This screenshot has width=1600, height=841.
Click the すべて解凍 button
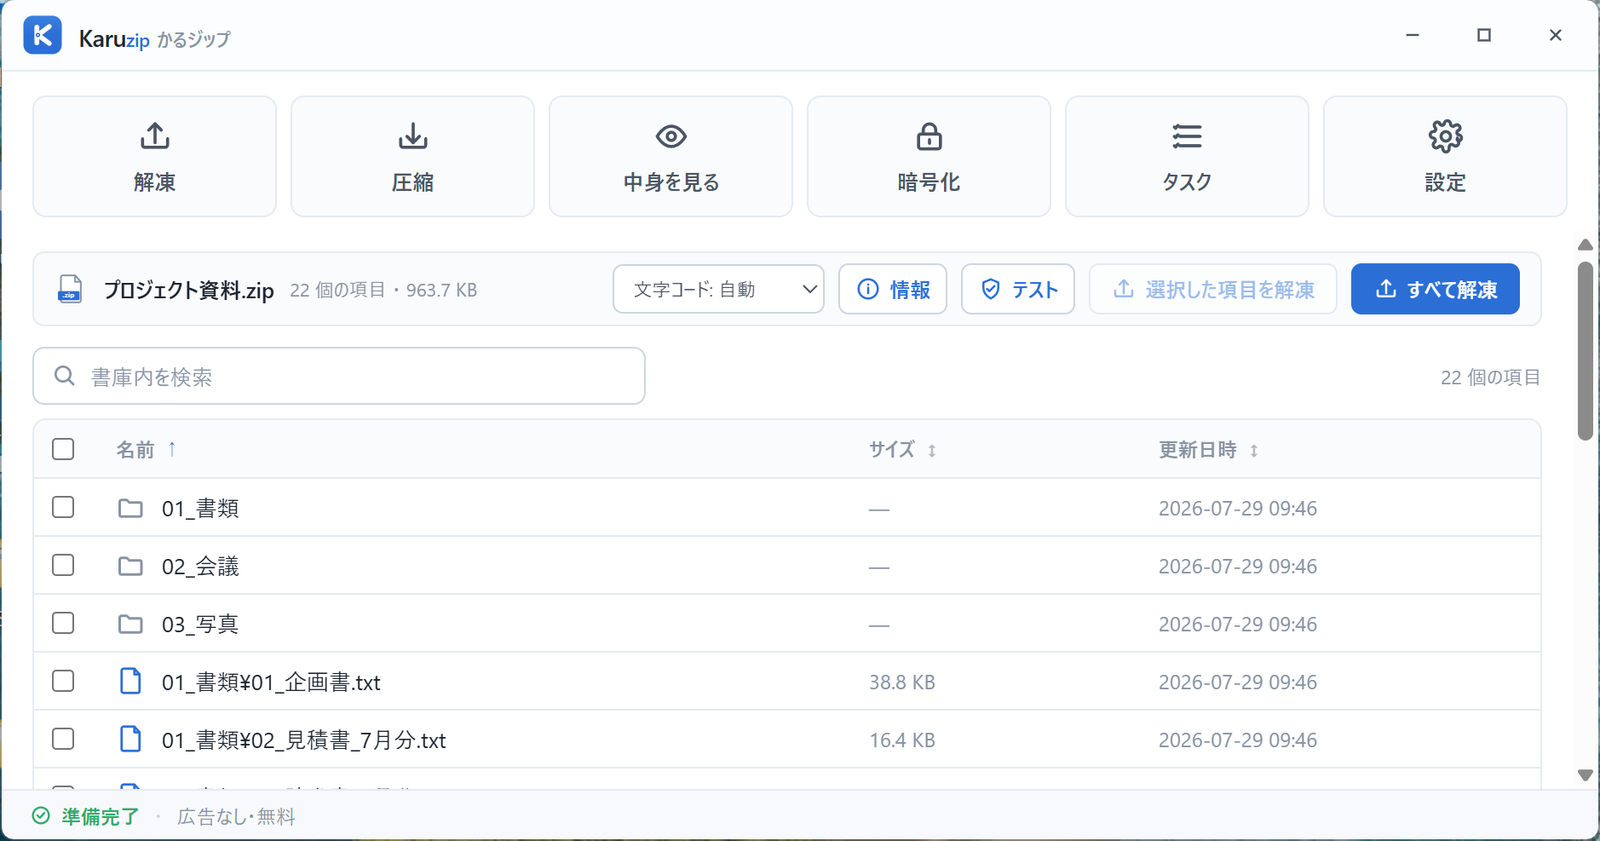1435,289
